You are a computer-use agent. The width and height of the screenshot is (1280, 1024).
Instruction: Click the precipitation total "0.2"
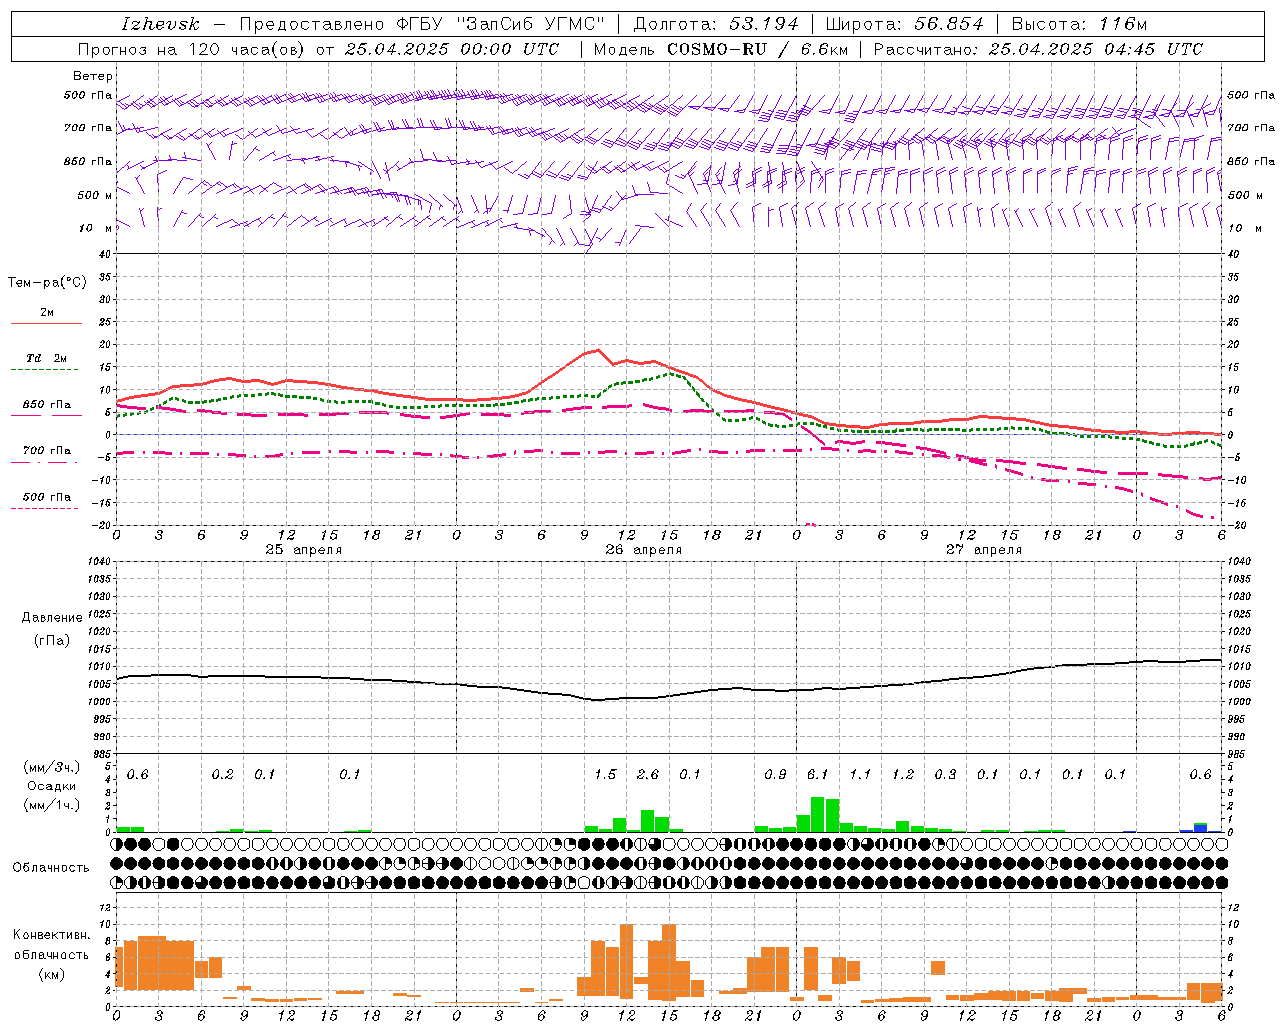pos(222,774)
